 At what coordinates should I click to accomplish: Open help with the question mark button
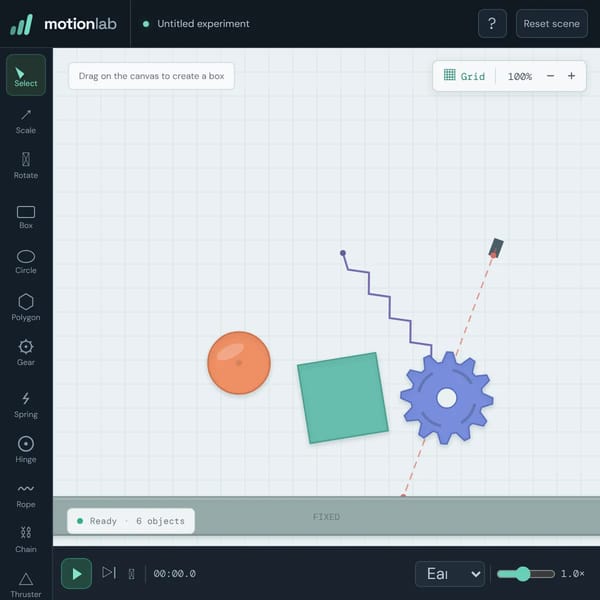tap(492, 24)
